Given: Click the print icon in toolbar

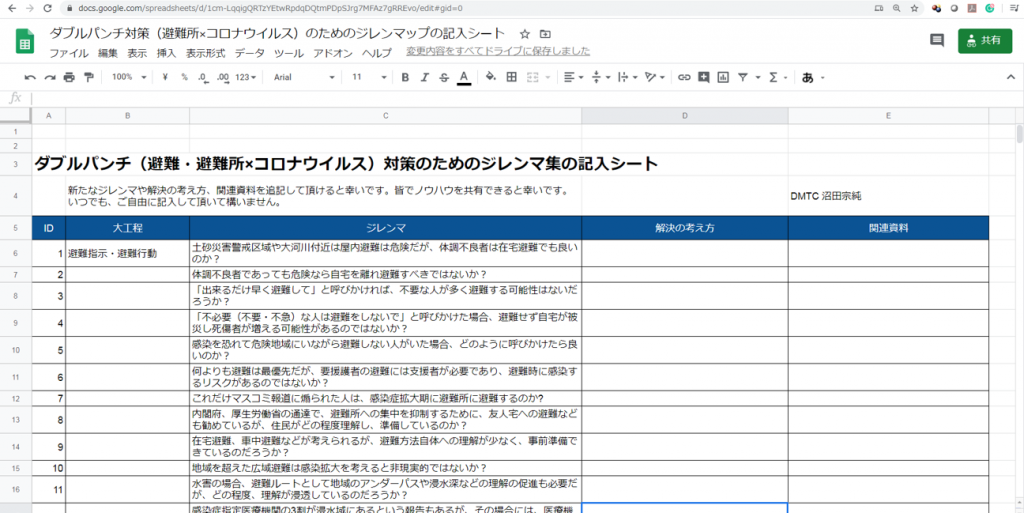Looking at the screenshot, I should pos(69,77).
